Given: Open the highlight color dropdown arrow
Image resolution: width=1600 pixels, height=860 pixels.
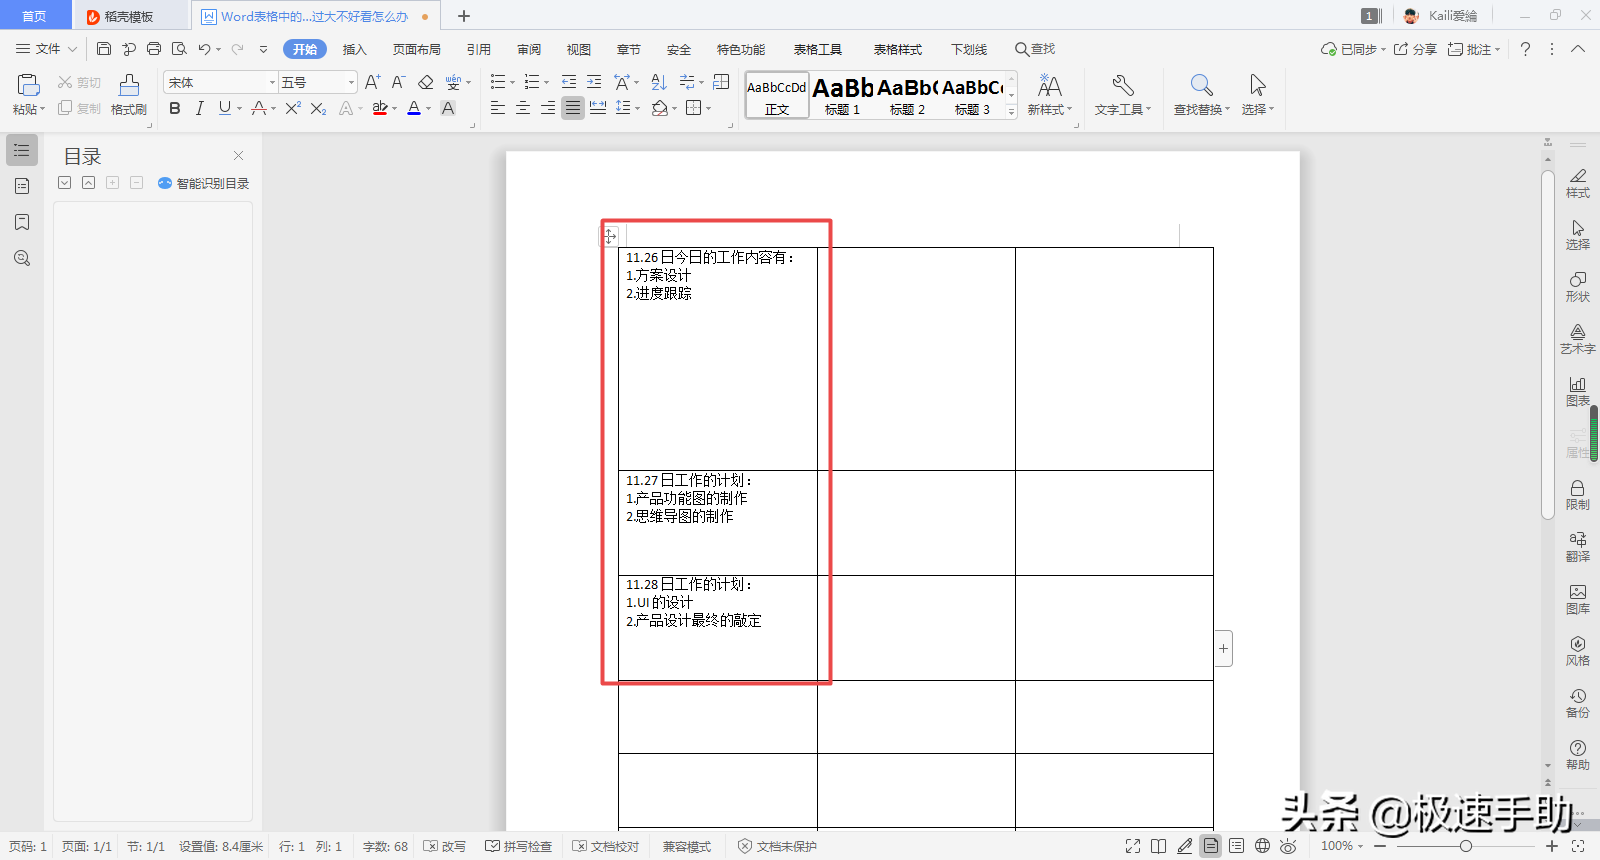Looking at the screenshot, I should 395,109.
